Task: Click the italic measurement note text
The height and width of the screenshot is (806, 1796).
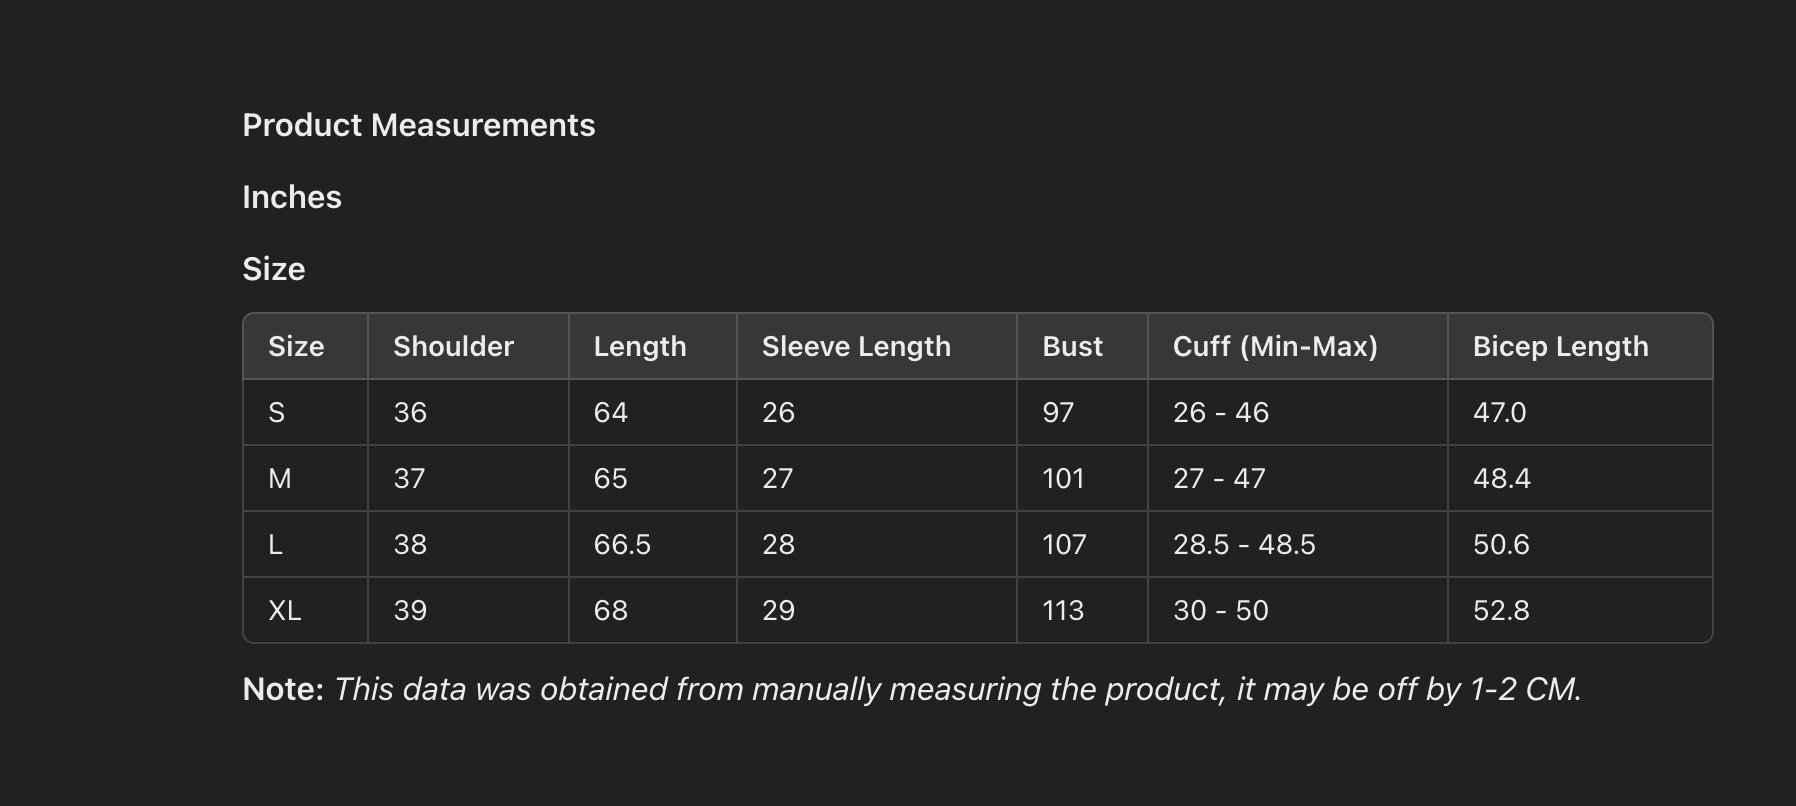Action: coord(957,689)
